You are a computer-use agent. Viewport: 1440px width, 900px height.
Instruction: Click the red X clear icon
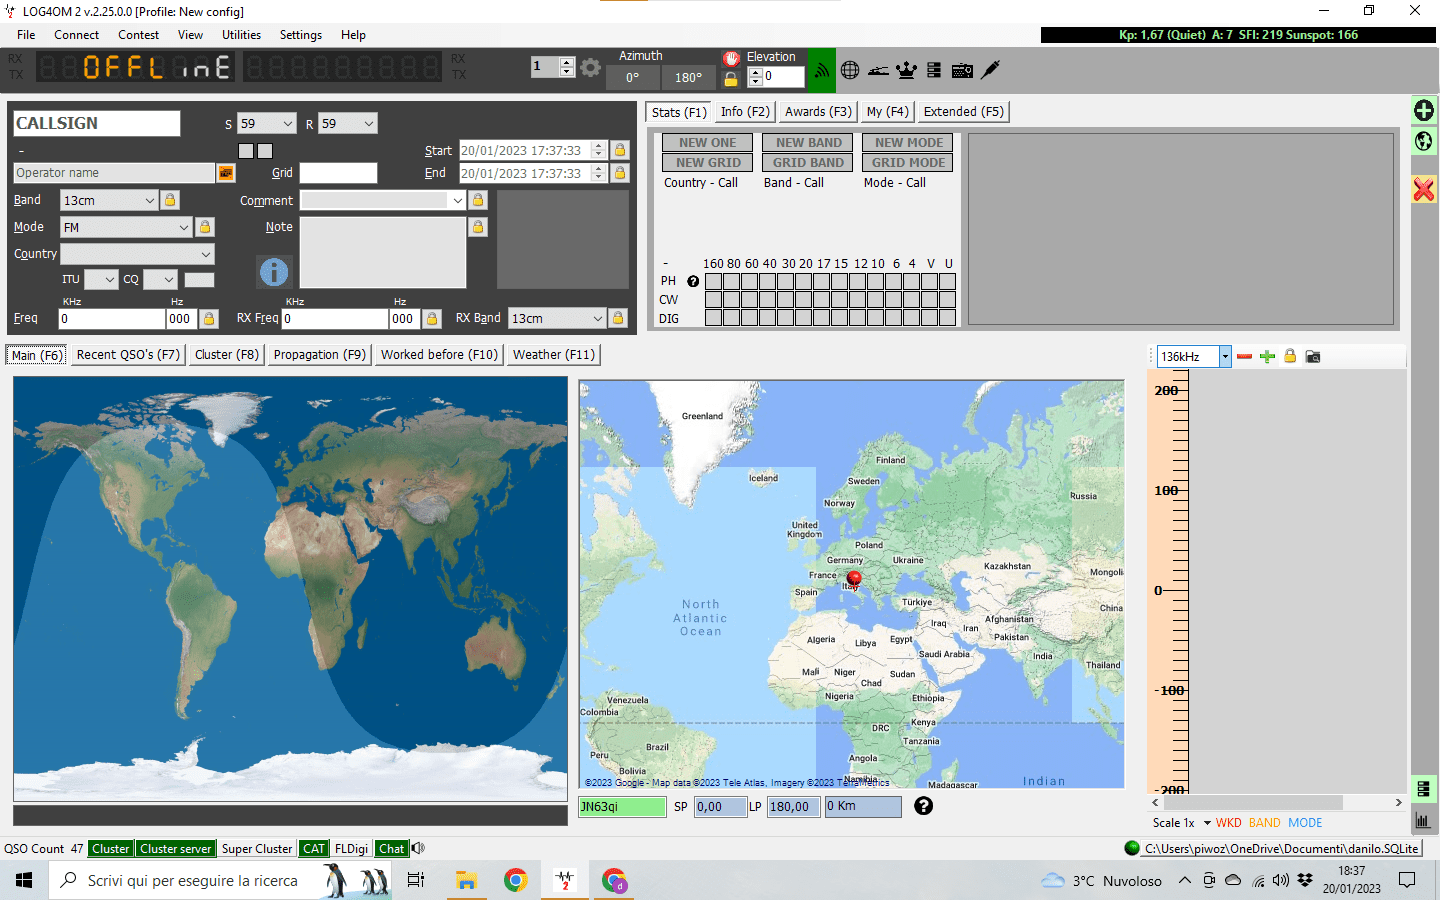1424,189
